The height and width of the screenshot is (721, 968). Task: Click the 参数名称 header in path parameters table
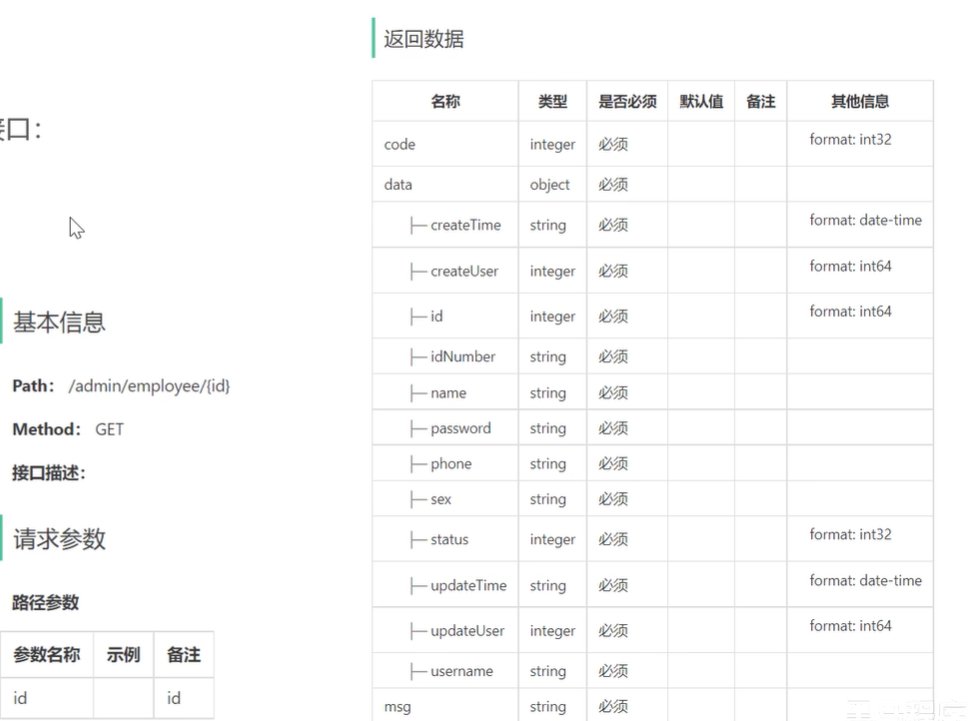[x=46, y=655]
